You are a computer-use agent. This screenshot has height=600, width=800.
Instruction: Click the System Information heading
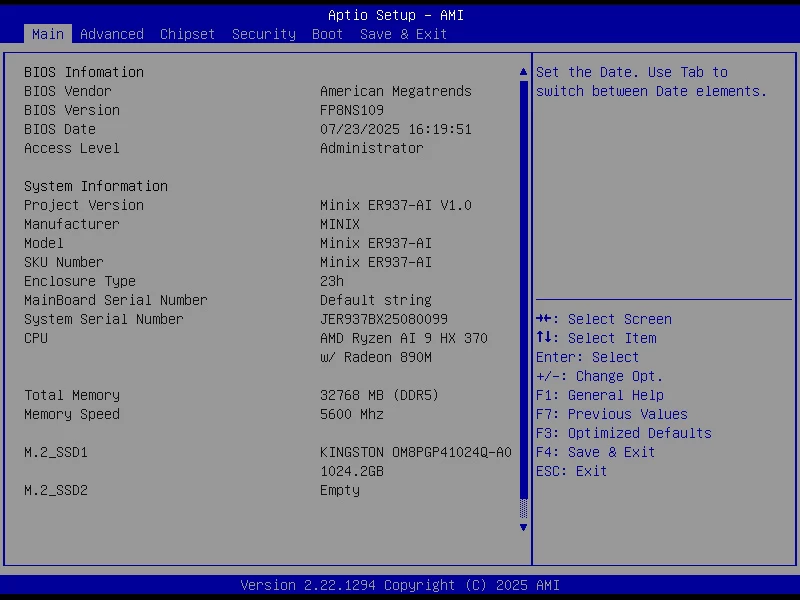click(x=96, y=186)
